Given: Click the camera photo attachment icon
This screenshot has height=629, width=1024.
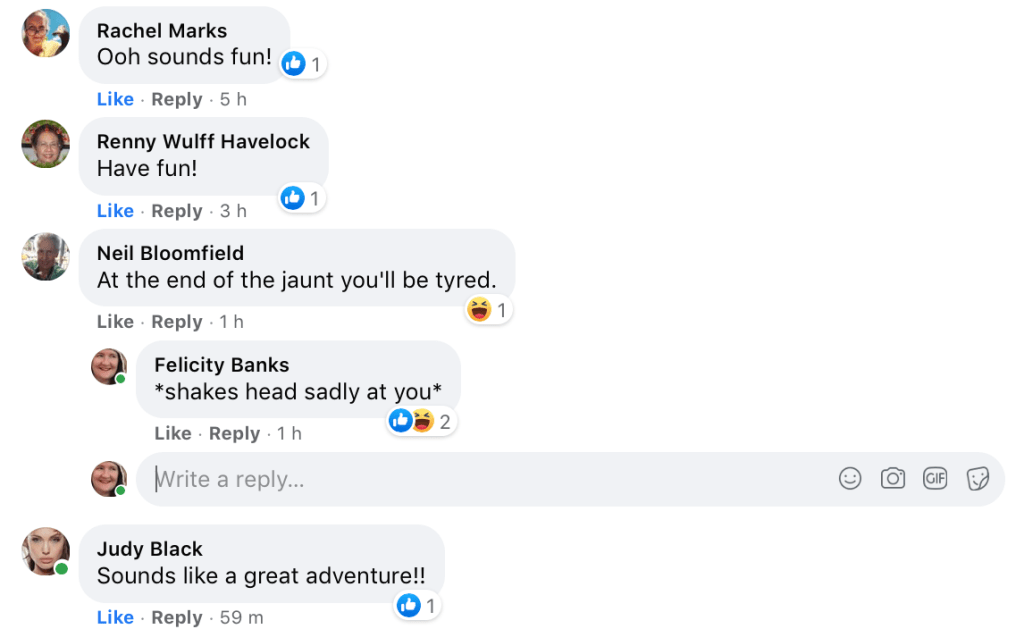Looking at the screenshot, I should [x=892, y=479].
